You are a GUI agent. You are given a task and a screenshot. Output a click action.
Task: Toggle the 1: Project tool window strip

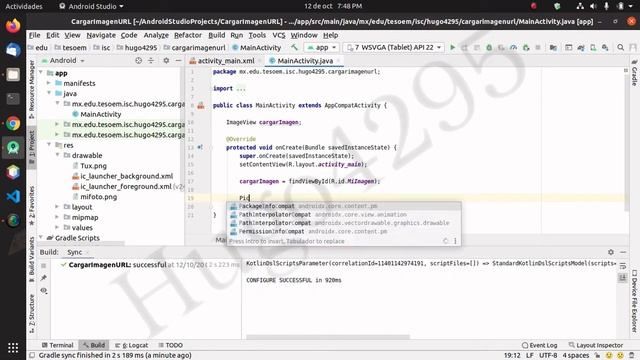(x=31, y=148)
